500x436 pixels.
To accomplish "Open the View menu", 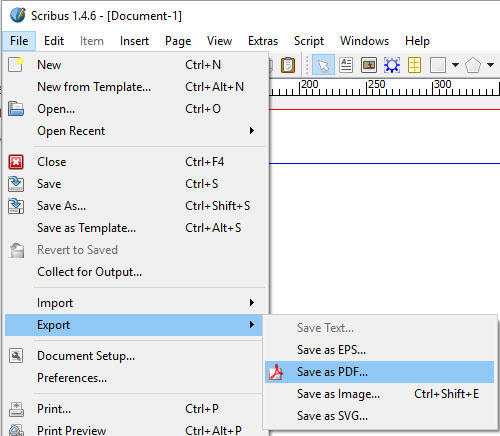I will [x=219, y=41].
